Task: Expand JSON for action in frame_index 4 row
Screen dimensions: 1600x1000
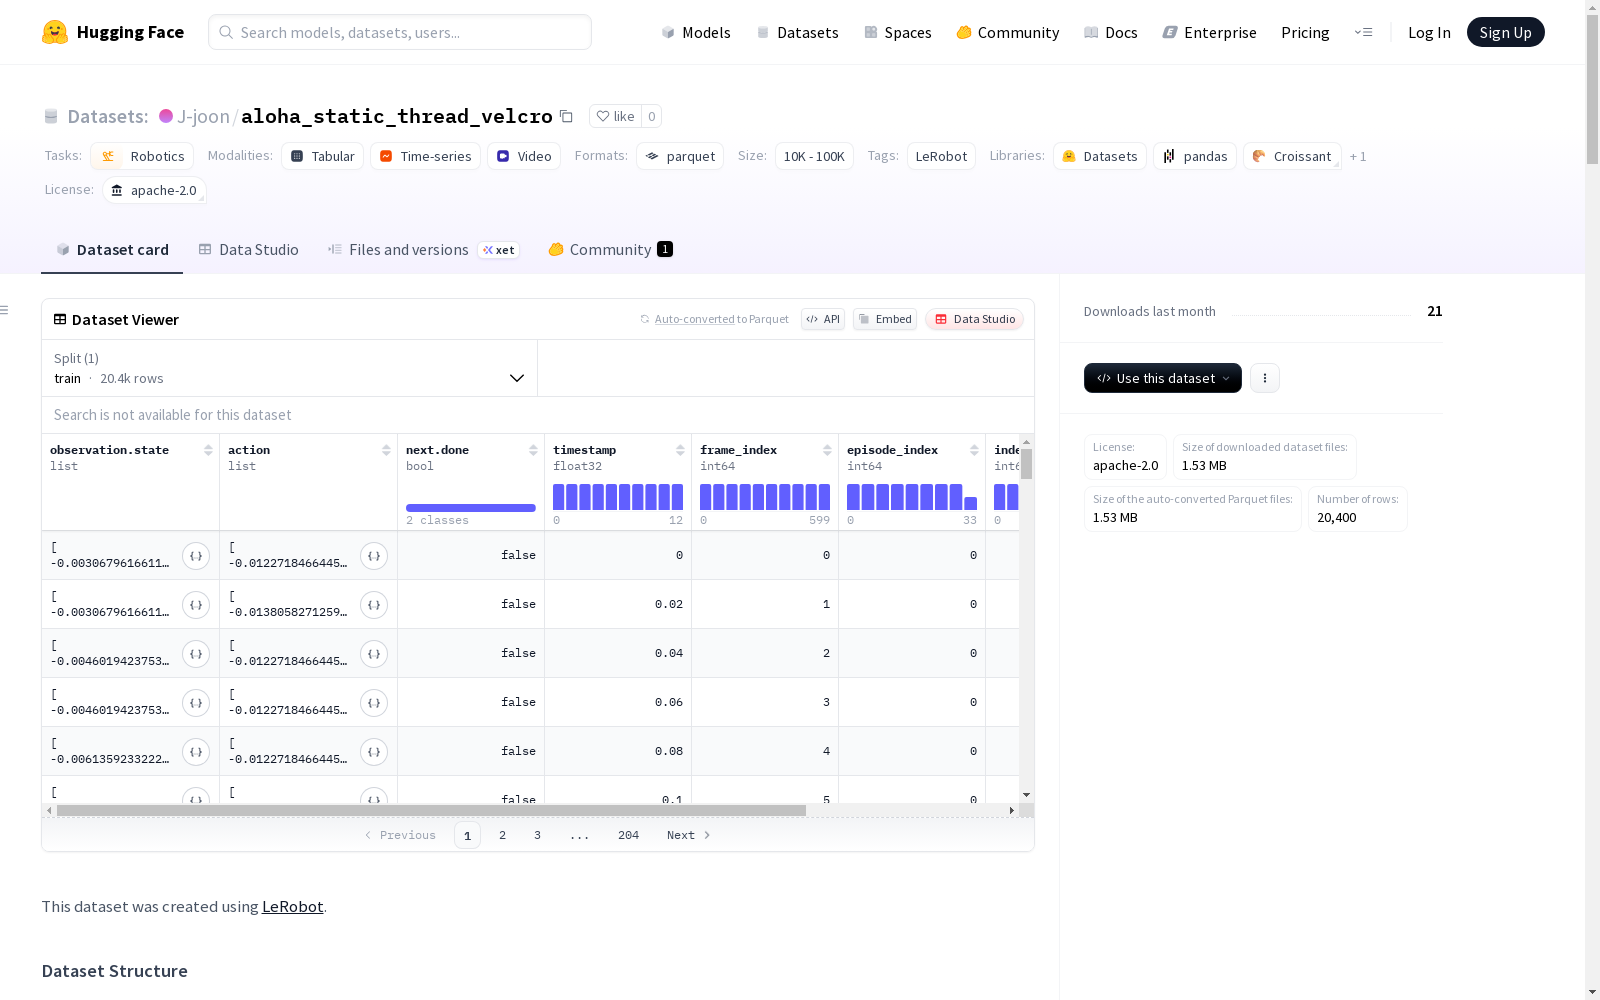Action: (x=374, y=752)
